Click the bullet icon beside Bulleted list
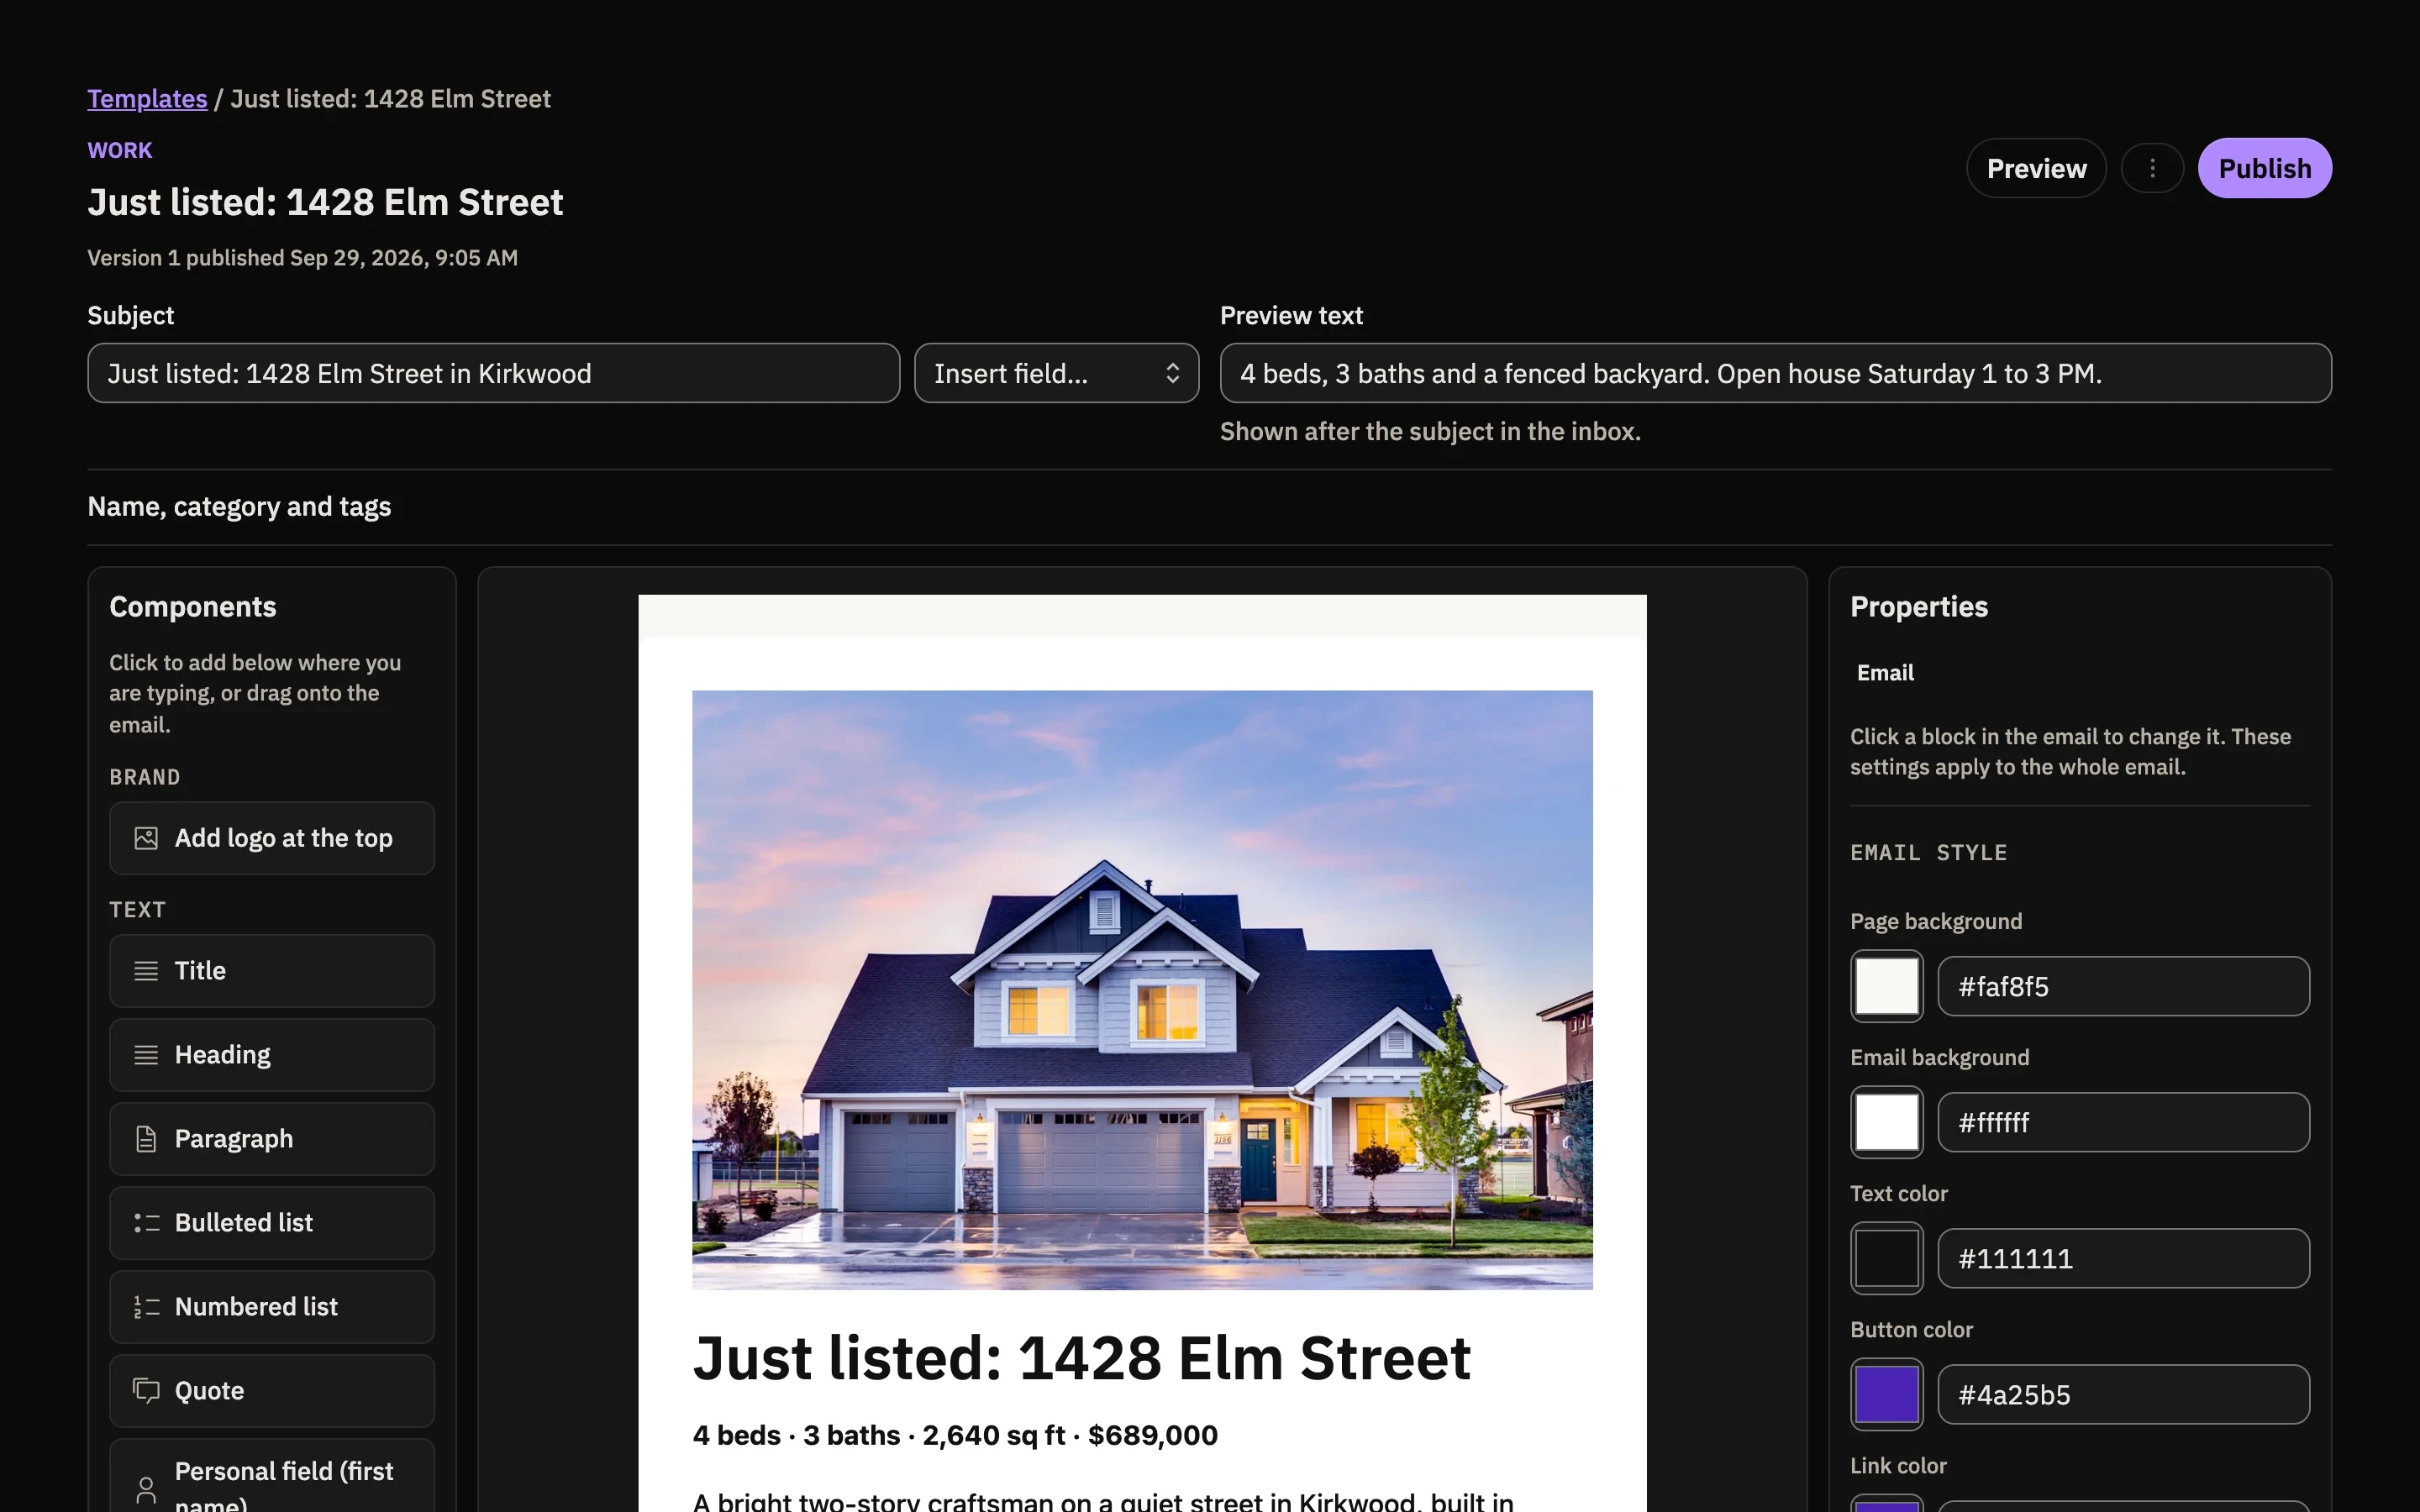The image size is (2420, 1512). [x=146, y=1223]
